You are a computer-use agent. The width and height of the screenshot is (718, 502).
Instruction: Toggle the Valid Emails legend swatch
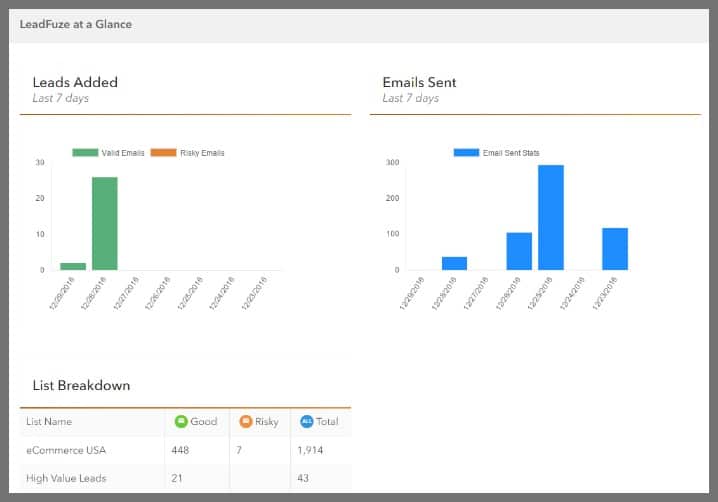[85, 153]
